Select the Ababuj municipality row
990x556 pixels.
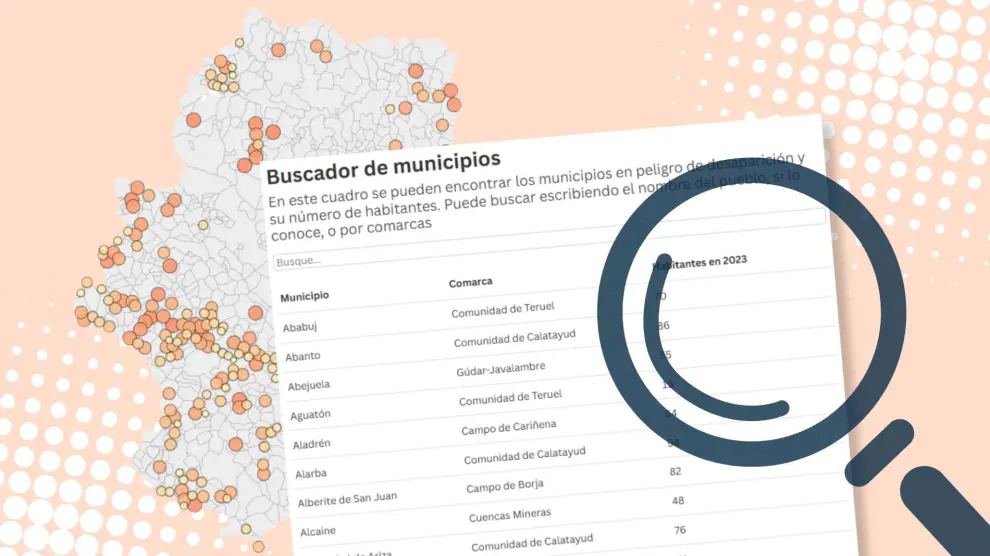300,327
